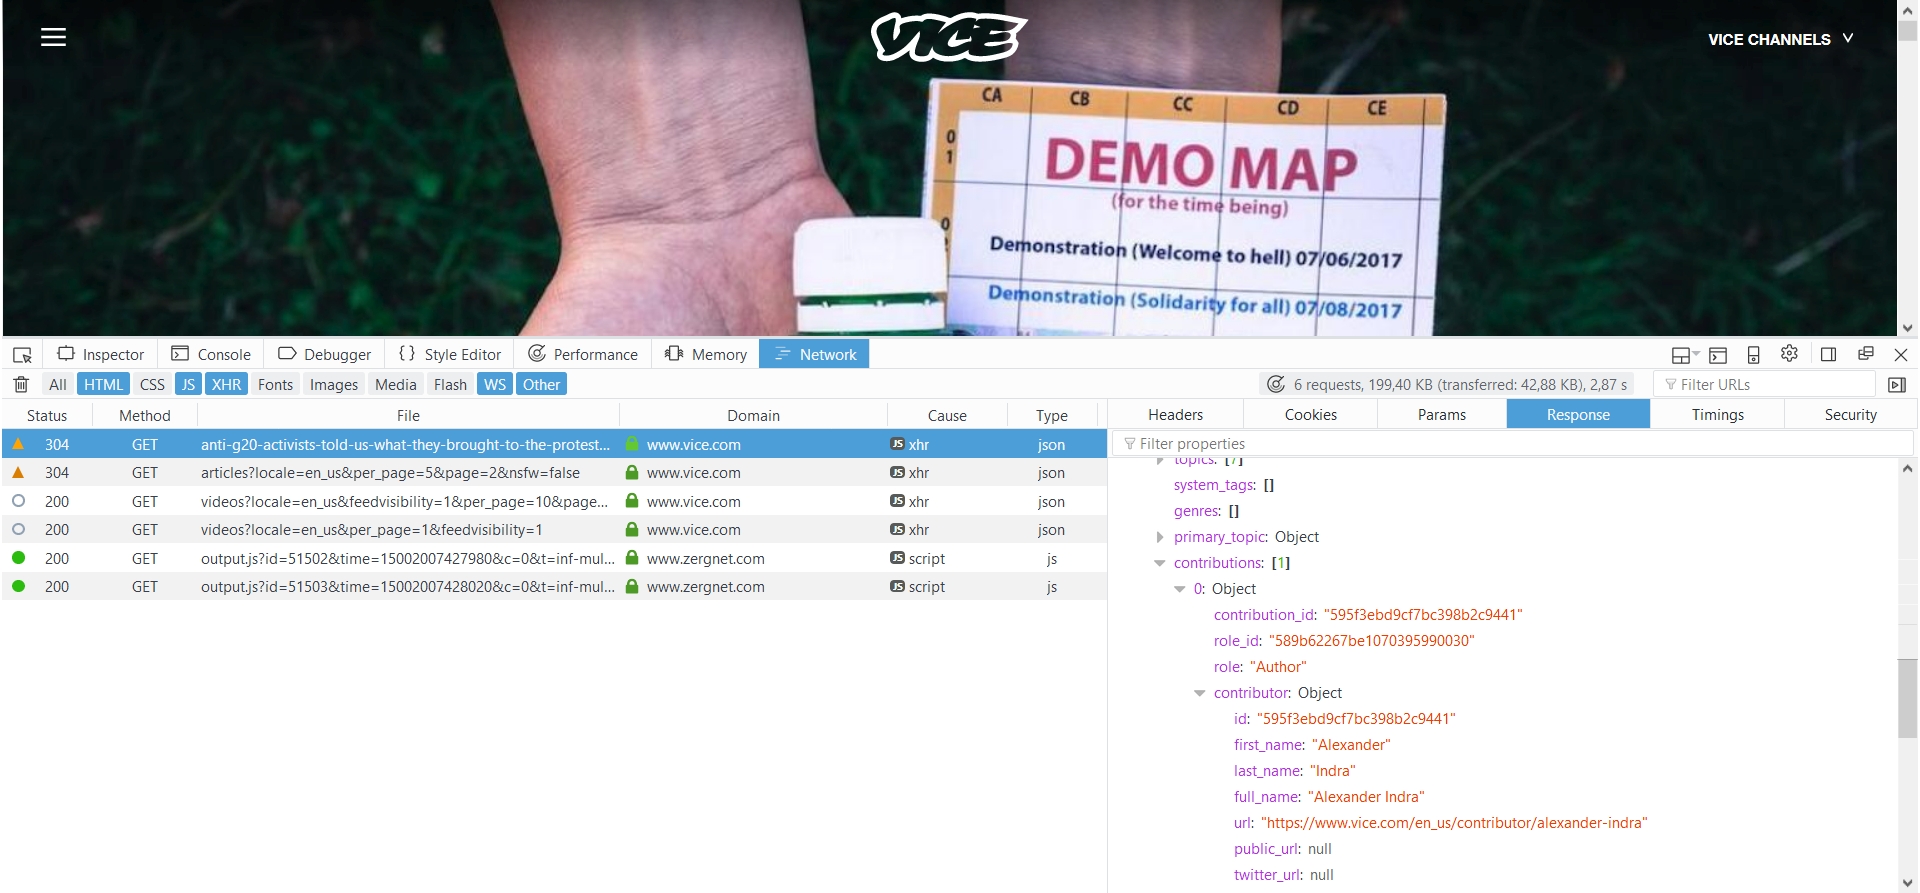
Task: Toggle the Fonts filter
Action: click(275, 385)
